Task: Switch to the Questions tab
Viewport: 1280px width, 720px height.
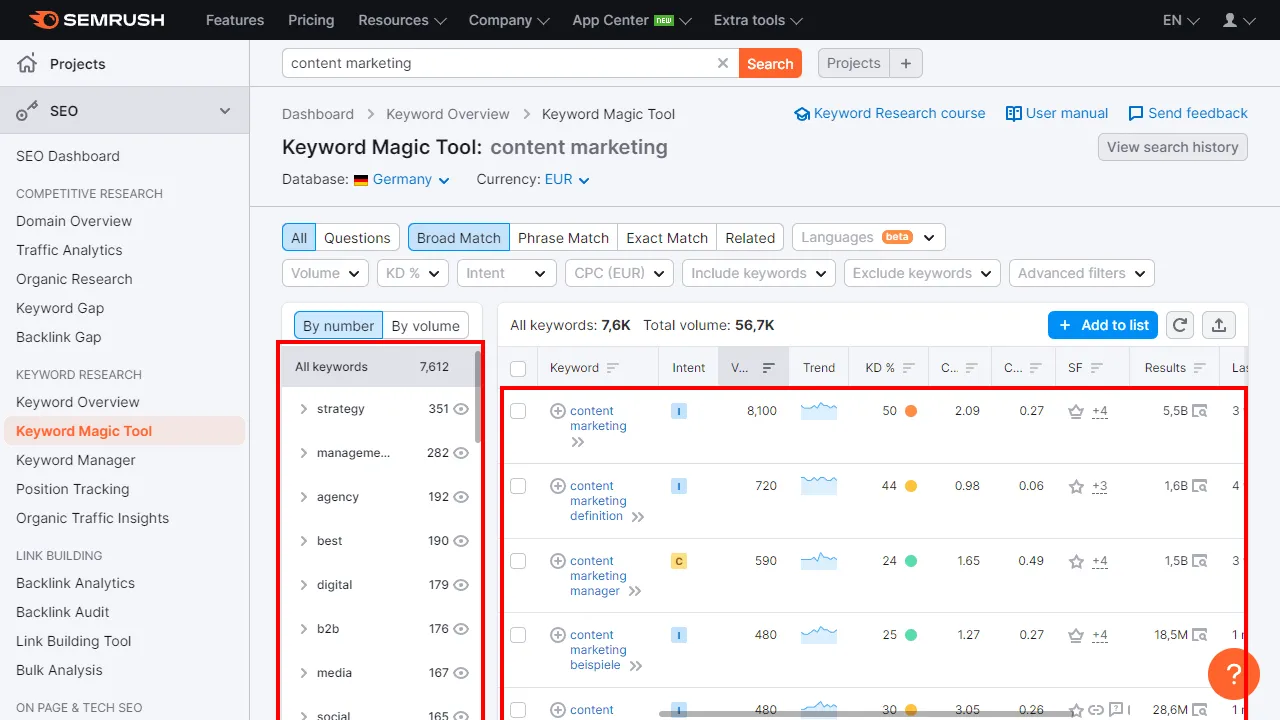Action: pyautogui.click(x=357, y=237)
